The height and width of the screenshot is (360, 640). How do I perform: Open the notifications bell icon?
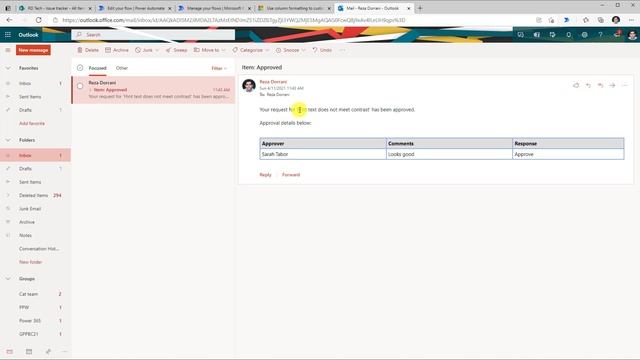click(569, 35)
